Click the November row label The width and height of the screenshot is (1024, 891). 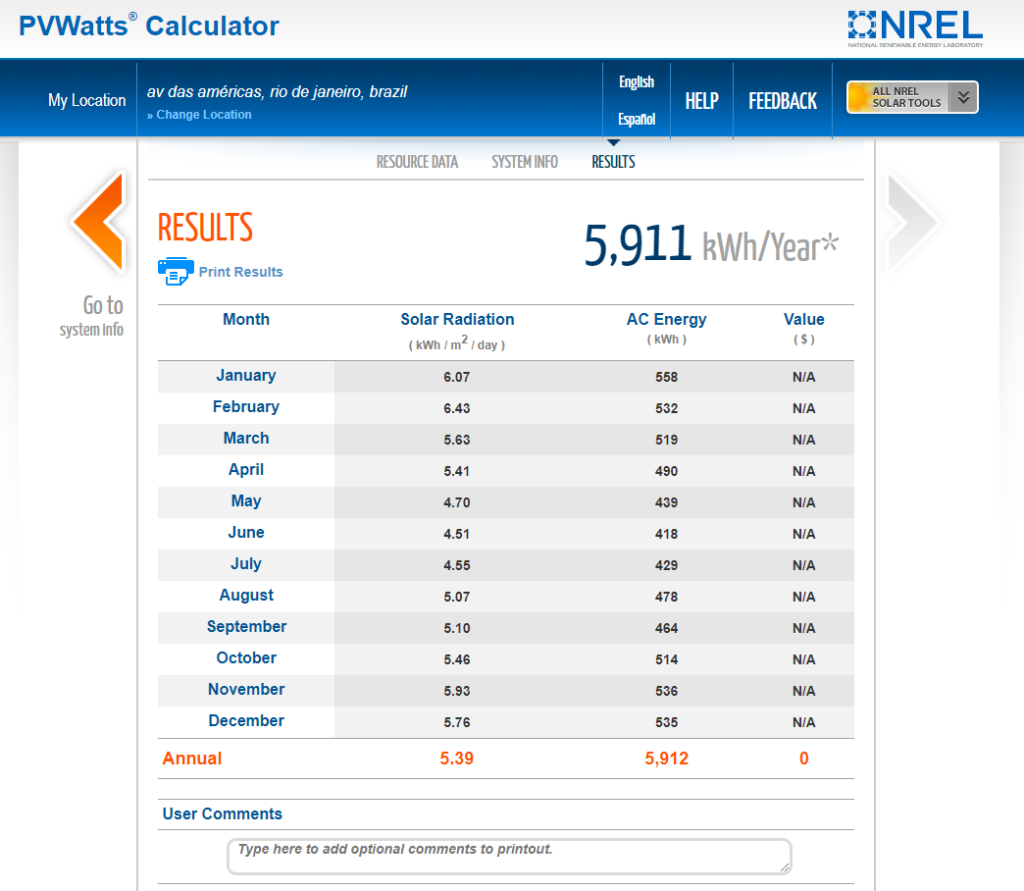click(246, 689)
